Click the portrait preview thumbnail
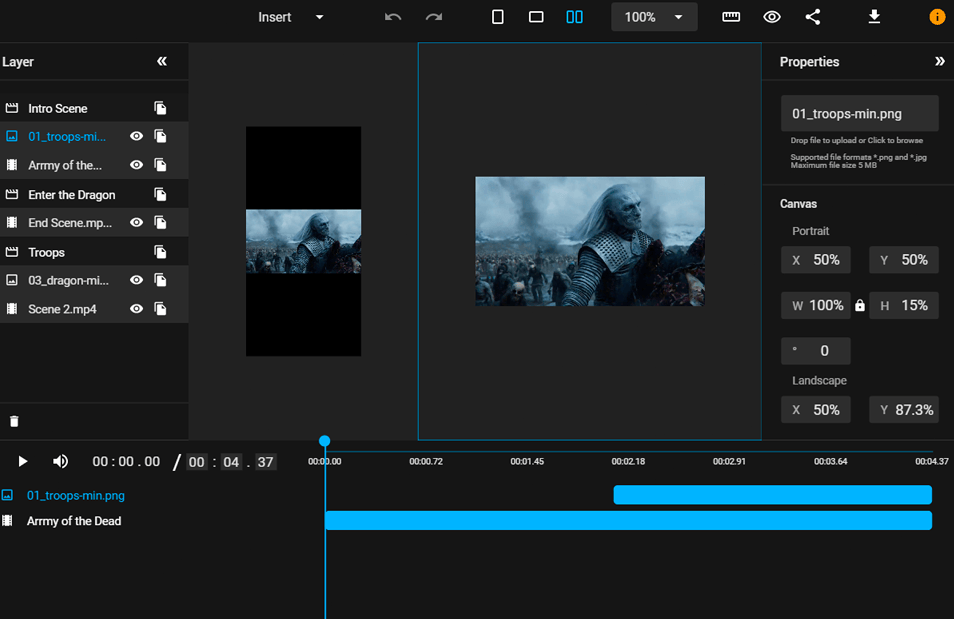 [304, 241]
